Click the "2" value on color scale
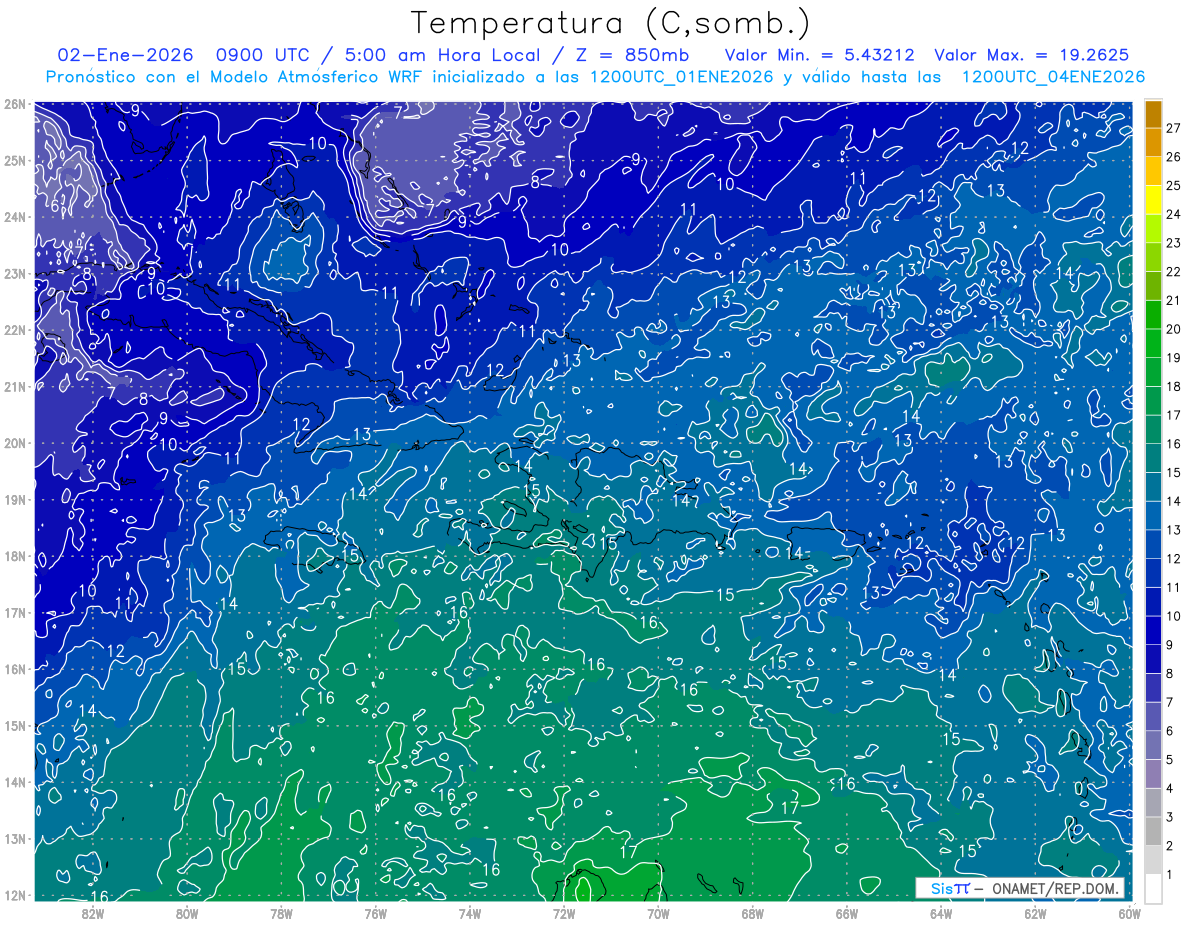The width and height of the screenshot is (1200, 927). click(x=1169, y=846)
